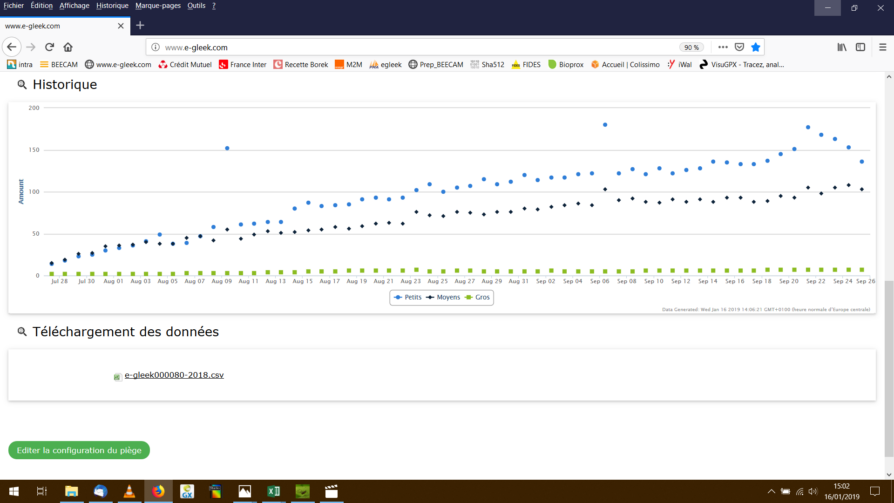The height and width of the screenshot is (503, 894).
Task: Open the Firefox library icon
Action: point(842,47)
